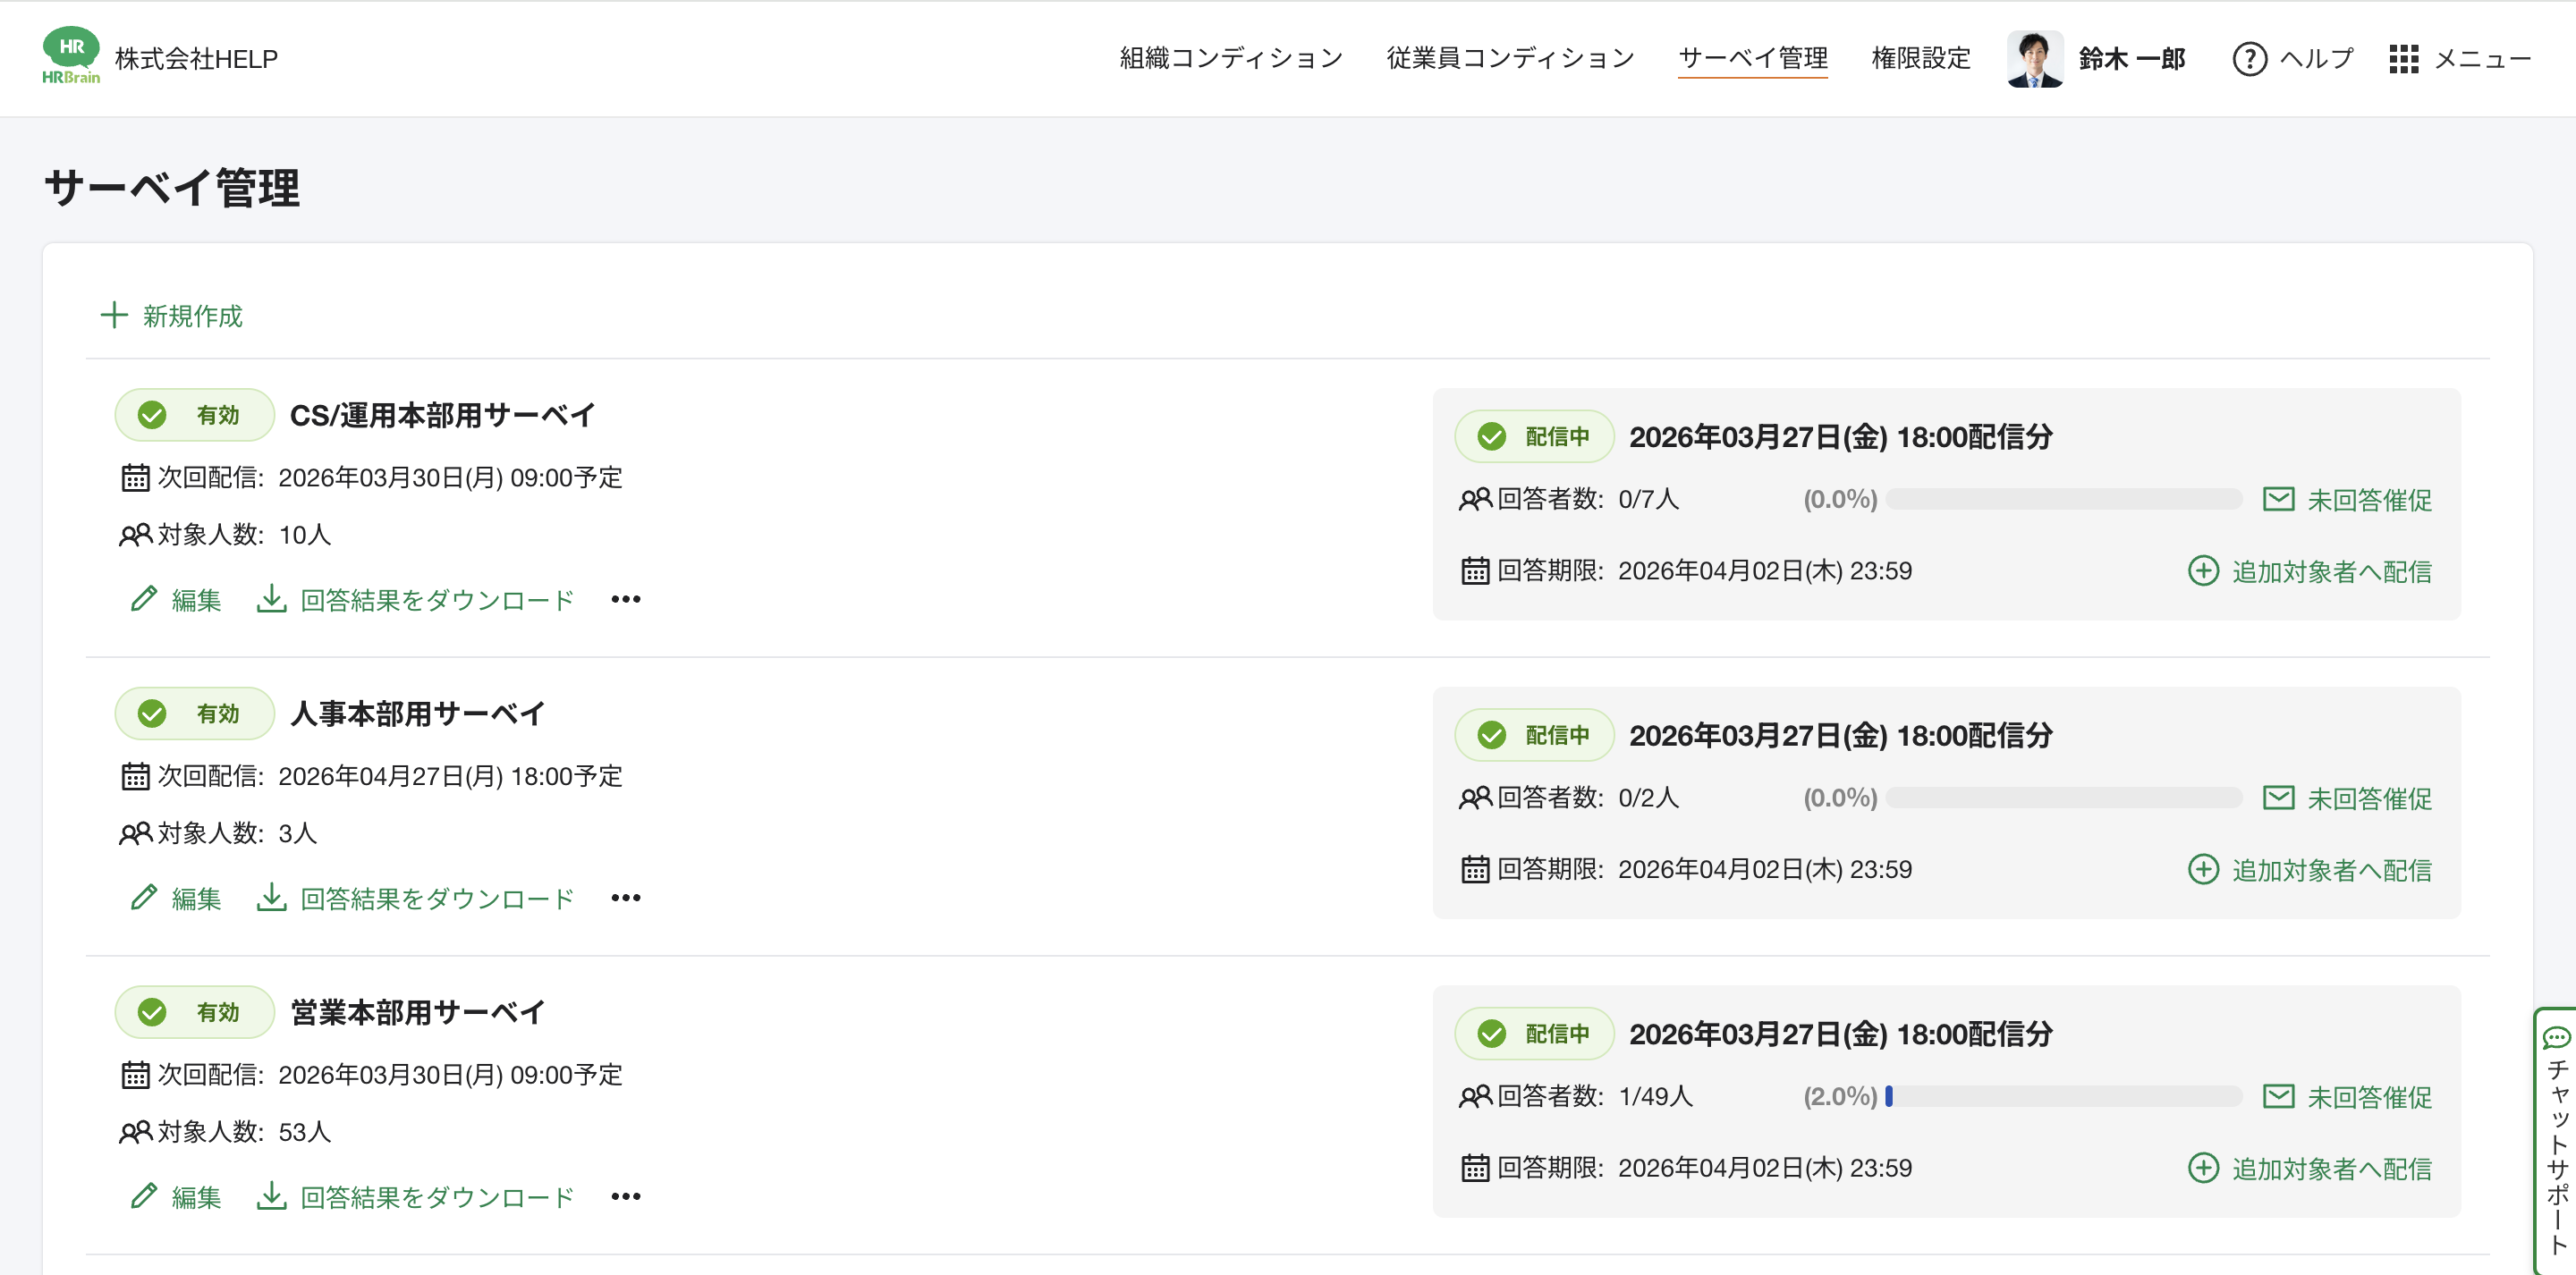
Task: Click 回答結果をダウンロード for 営業本部用サーベイ
Action: point(436,1197)
